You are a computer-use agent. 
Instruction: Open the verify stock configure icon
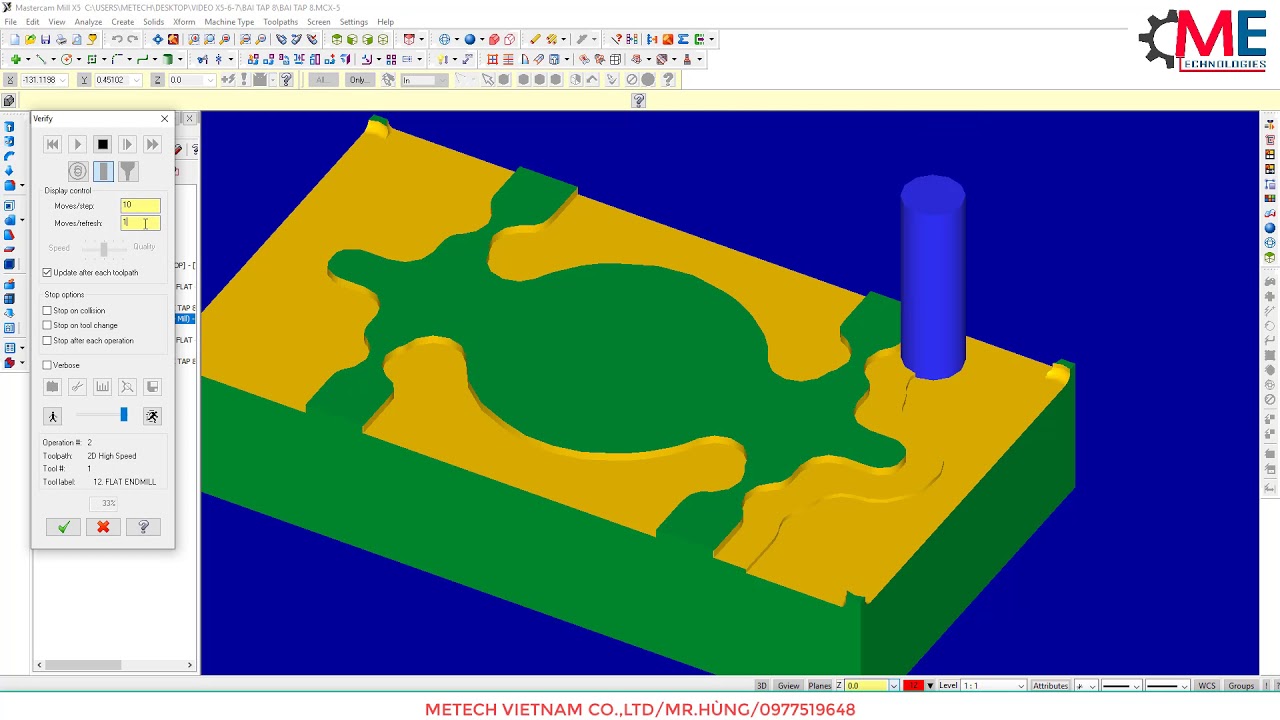[x=53, y=387]
